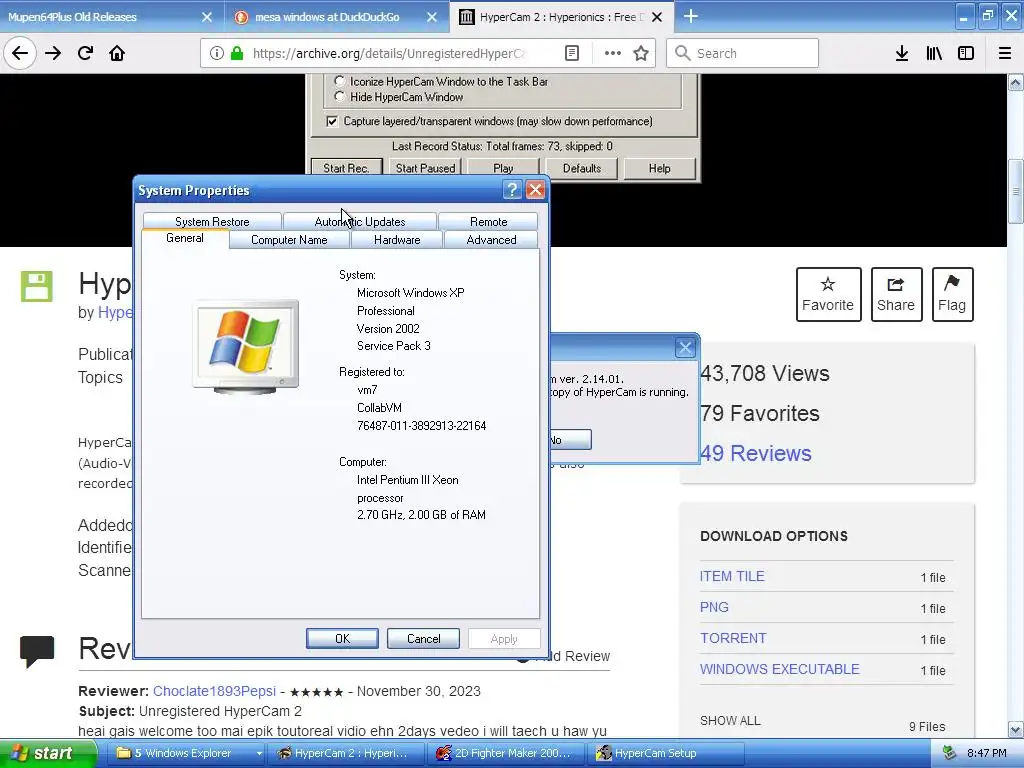Toggle reader view icon in address bar

(x=571, y=53)
